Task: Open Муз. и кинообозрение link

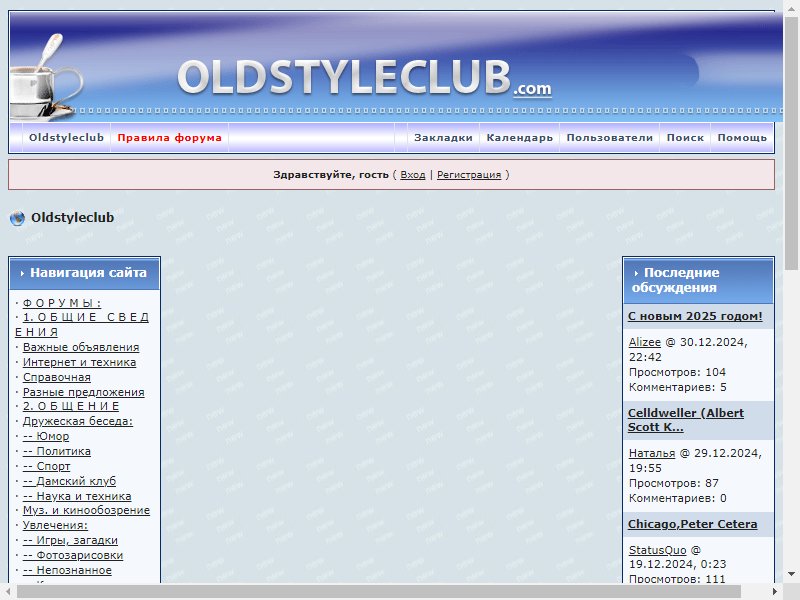Action: pyautogui.click(x=86, y=510)
